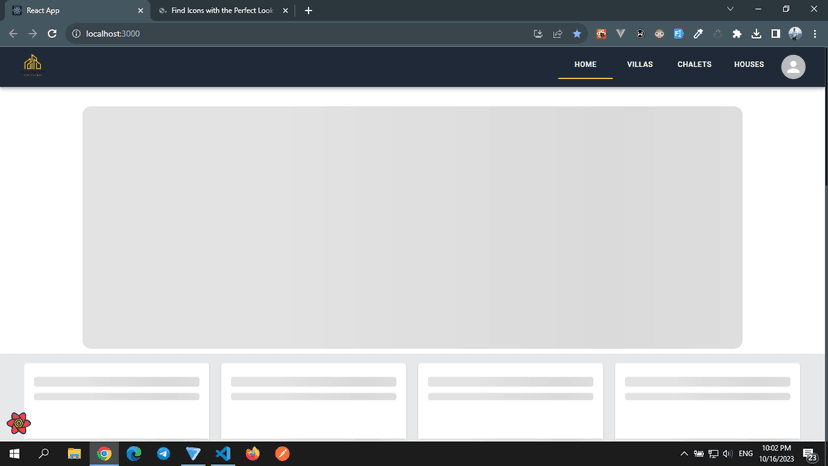
Task: Show hidden system tray icons
Action: tap(684, 454)
